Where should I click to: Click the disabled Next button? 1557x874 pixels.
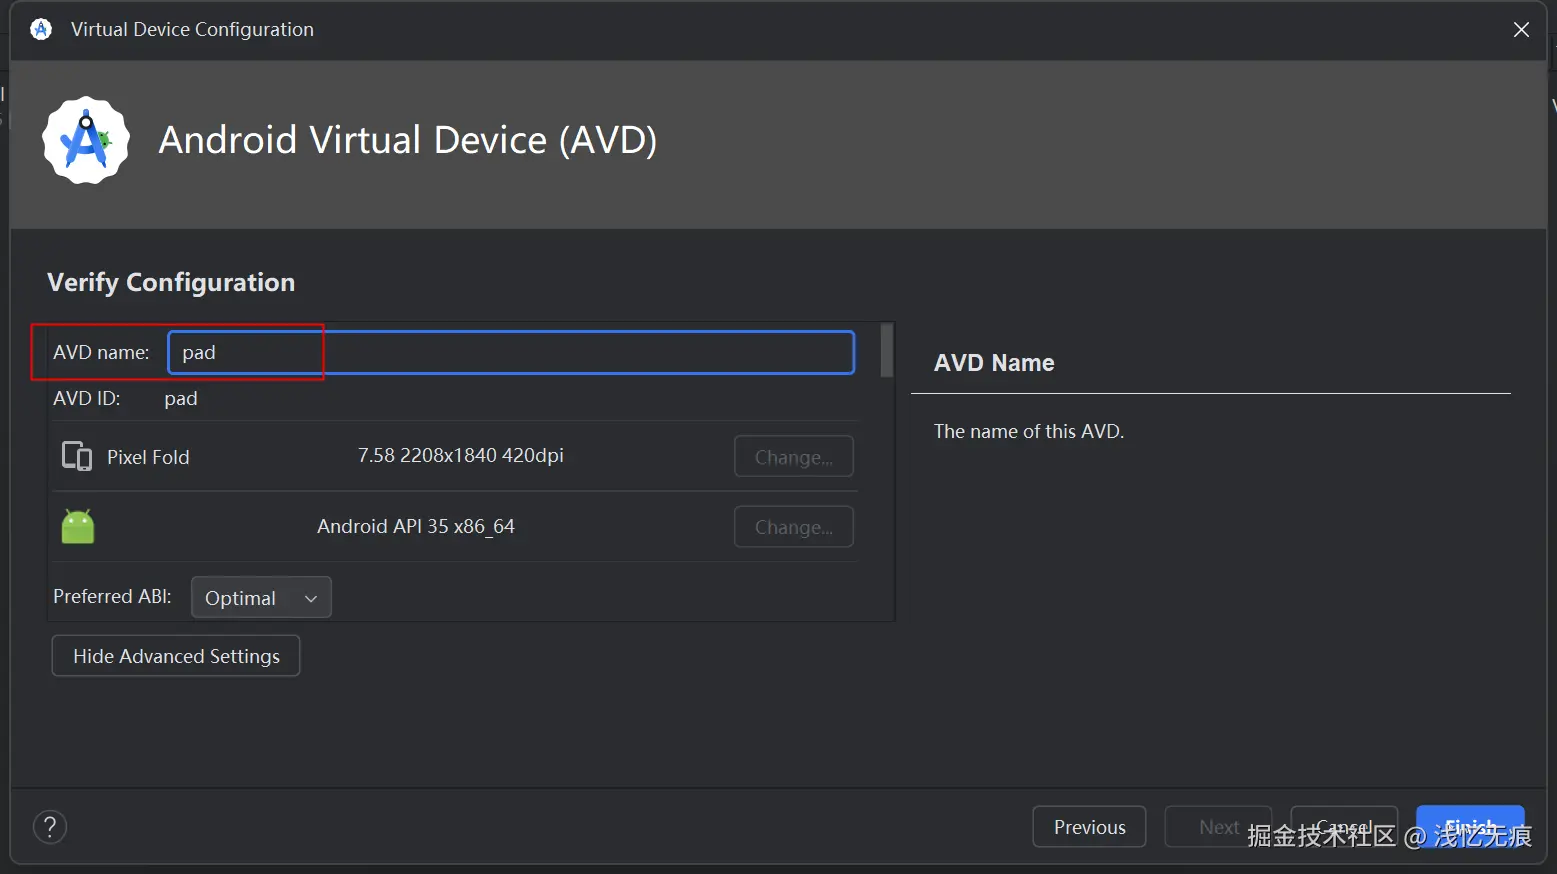tap(1218, 827)
